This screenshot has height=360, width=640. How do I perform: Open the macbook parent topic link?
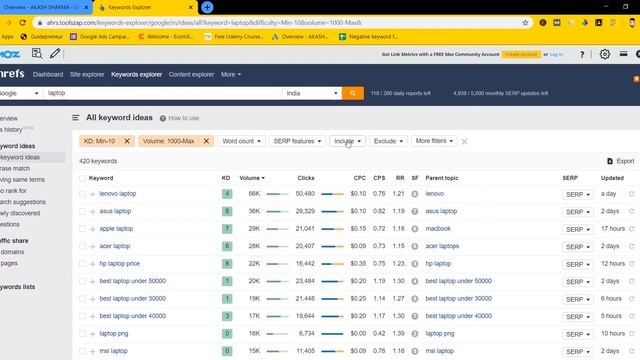click(438, 229)
